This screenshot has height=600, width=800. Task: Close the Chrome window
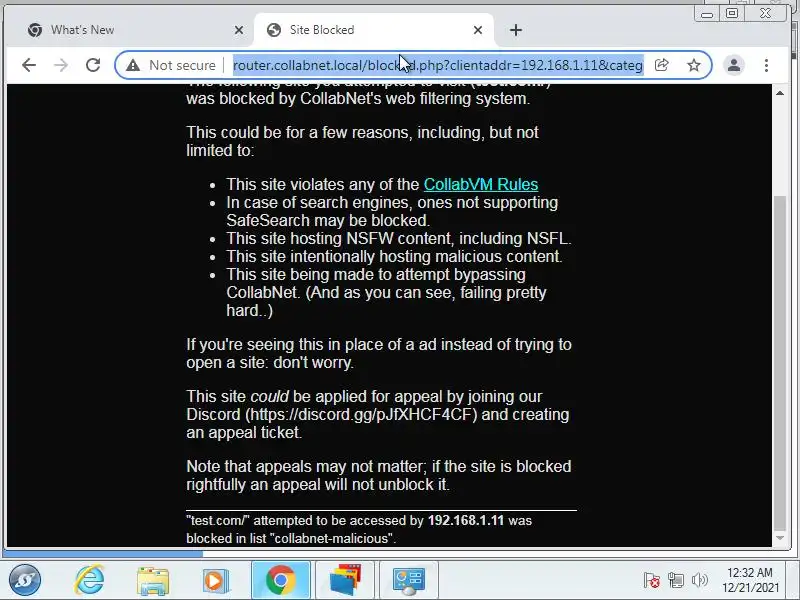(765, 13)
